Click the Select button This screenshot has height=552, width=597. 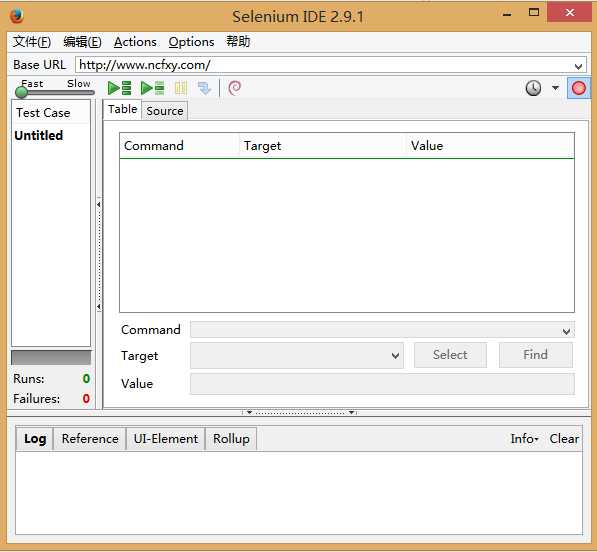pos(450,355)
